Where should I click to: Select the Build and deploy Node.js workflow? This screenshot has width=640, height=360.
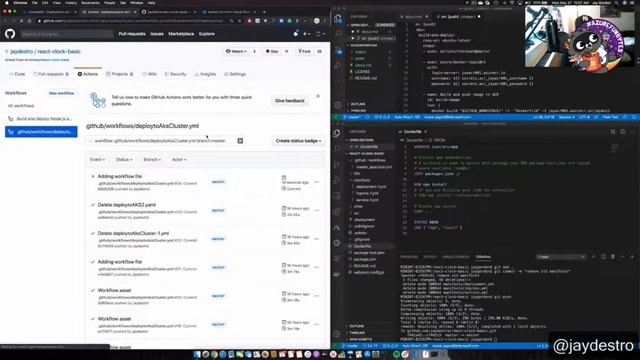[41, 119]
